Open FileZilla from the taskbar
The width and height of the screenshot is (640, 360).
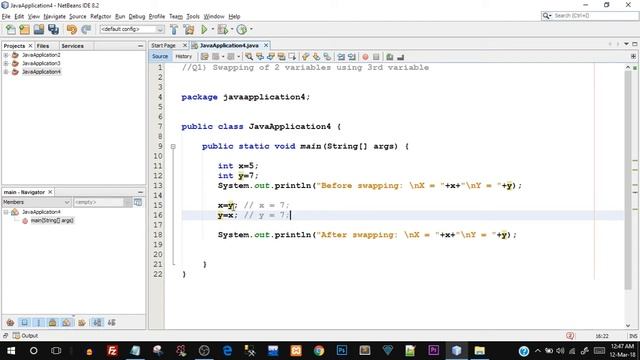coord(112,351)
